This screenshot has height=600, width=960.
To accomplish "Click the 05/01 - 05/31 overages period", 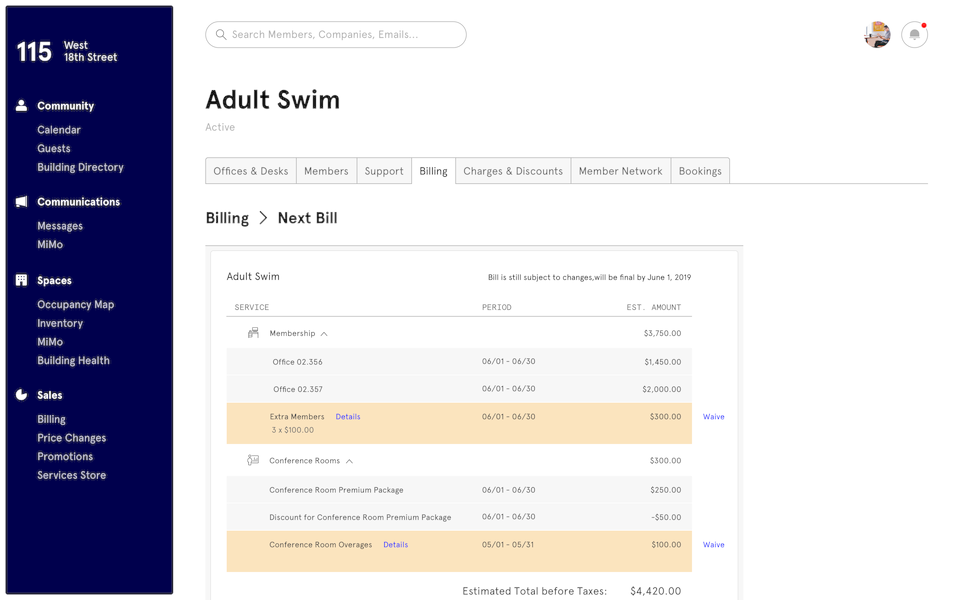I will tap(508, 544).
